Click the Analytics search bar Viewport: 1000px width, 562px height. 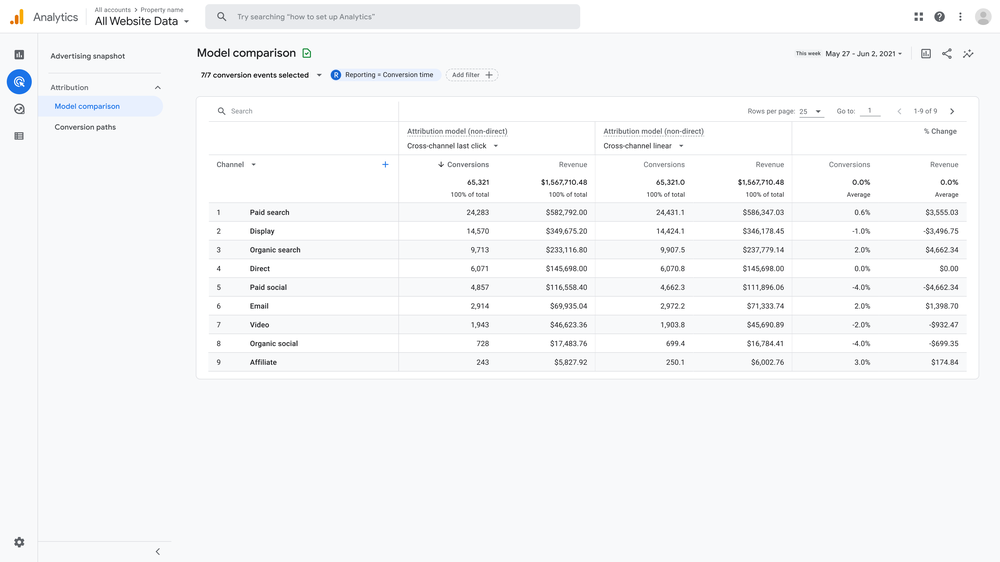coord(393,17)
